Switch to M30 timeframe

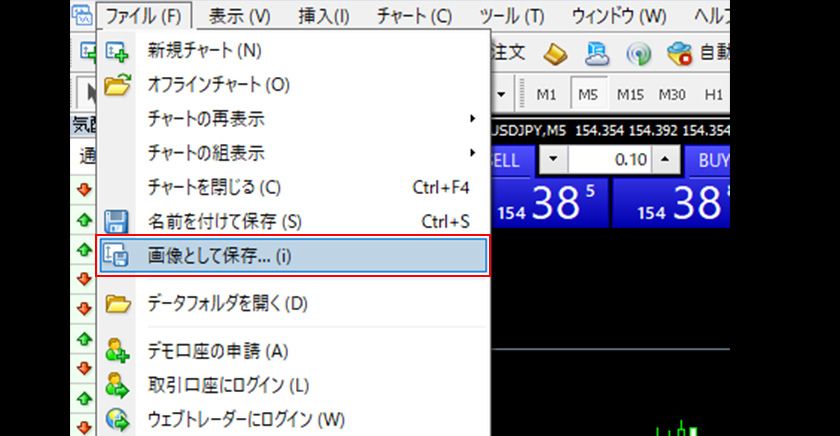[x=672, y=95]
